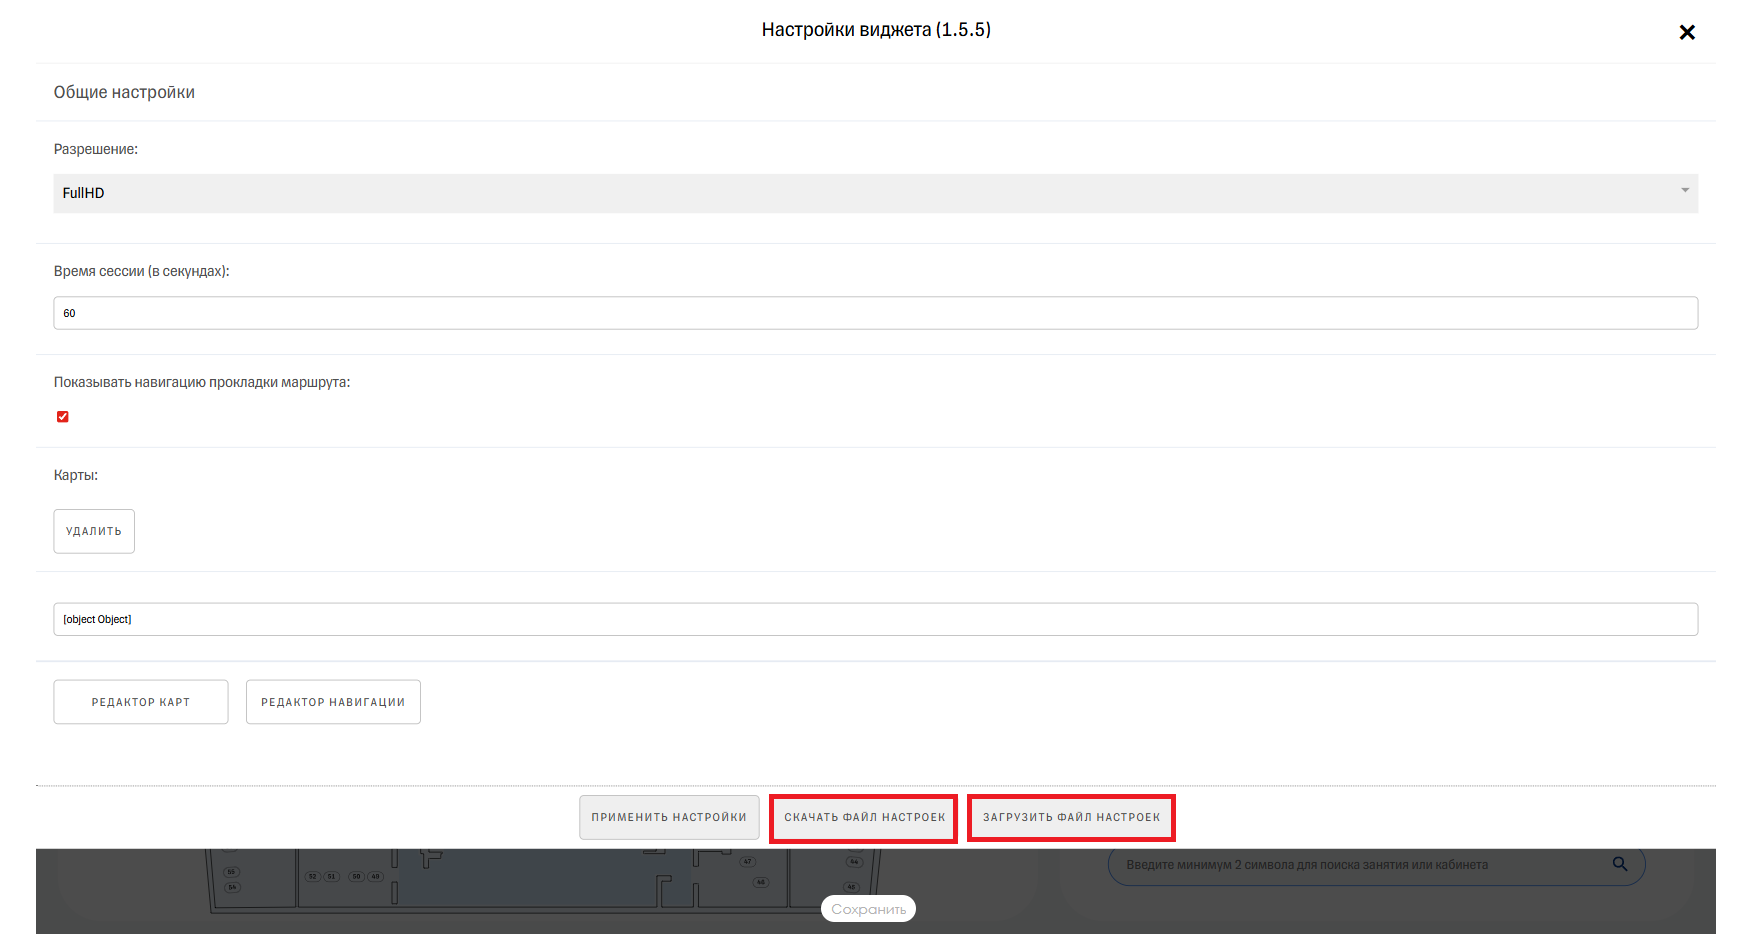Close the widget settings dialog
This screenshot has width=1748, height=934.
pyautogui.click(x=1686, y=32)
